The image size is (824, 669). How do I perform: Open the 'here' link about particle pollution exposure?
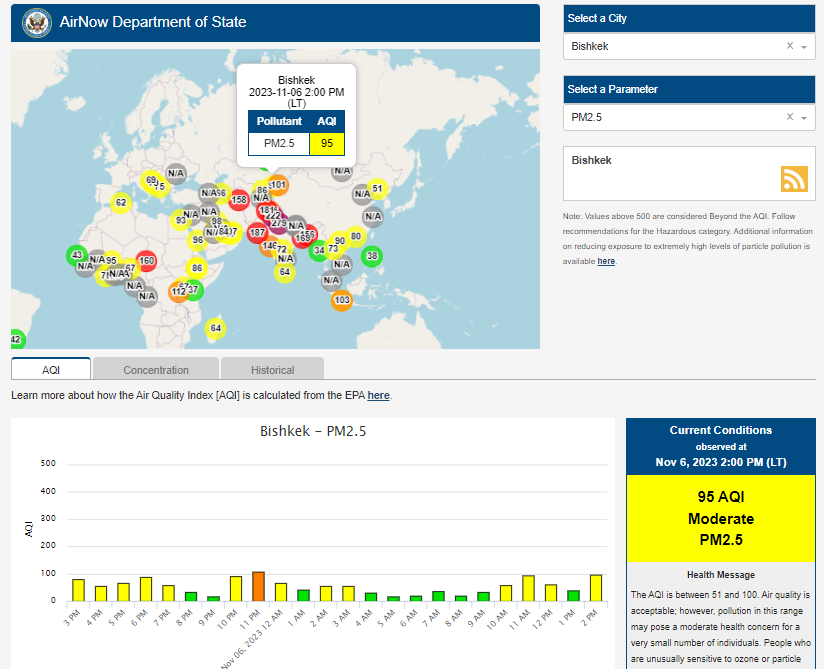coord(606,261)
